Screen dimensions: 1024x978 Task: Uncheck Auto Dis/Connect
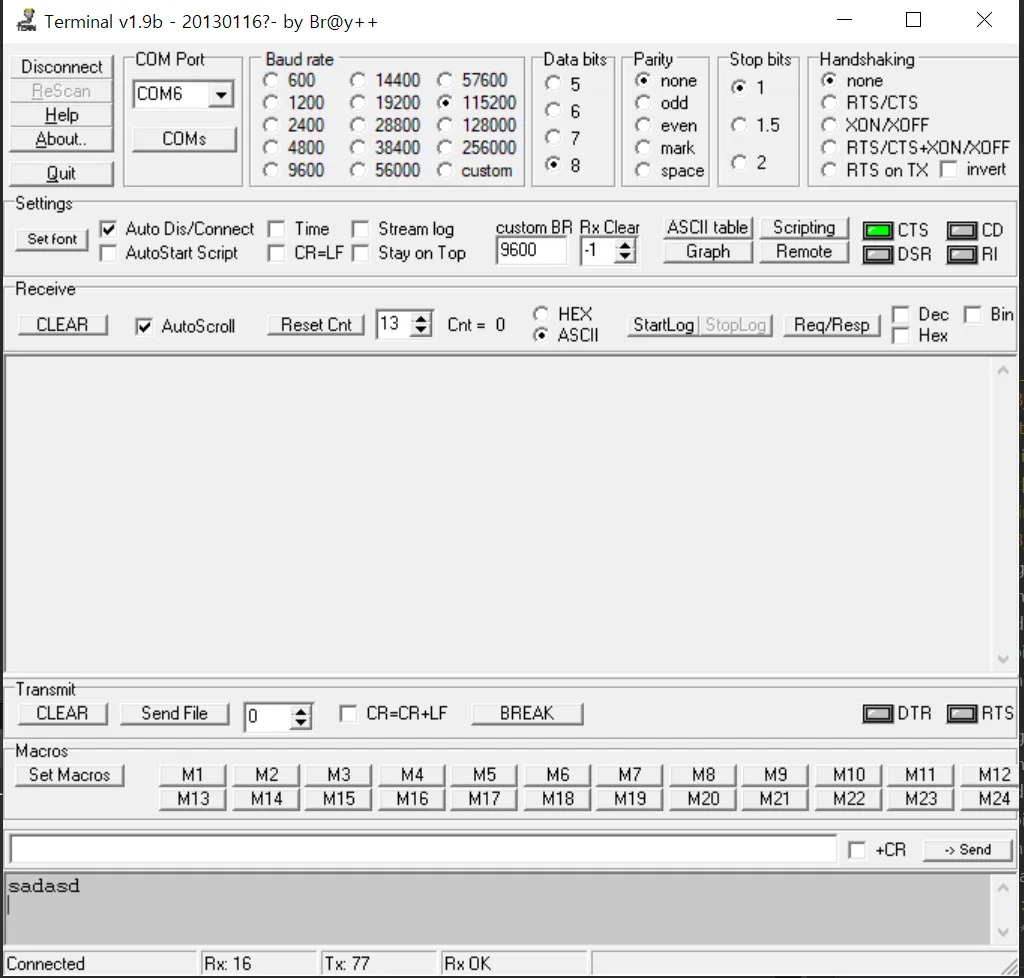[108, 229]
